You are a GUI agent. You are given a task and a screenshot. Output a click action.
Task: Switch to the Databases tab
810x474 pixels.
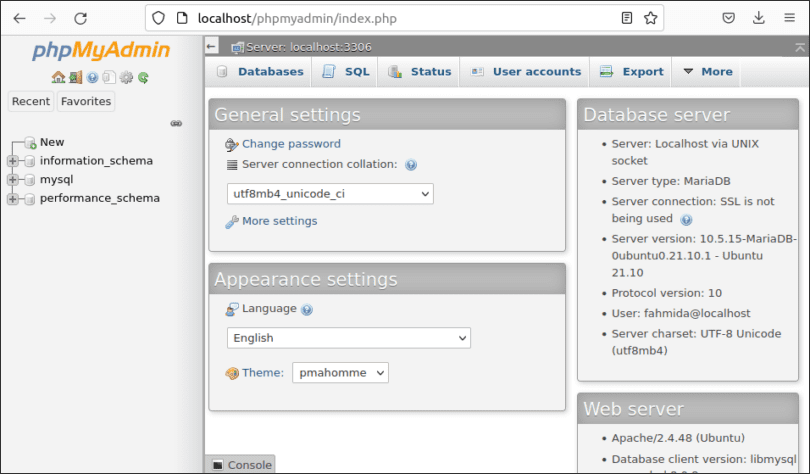point(260,72)
